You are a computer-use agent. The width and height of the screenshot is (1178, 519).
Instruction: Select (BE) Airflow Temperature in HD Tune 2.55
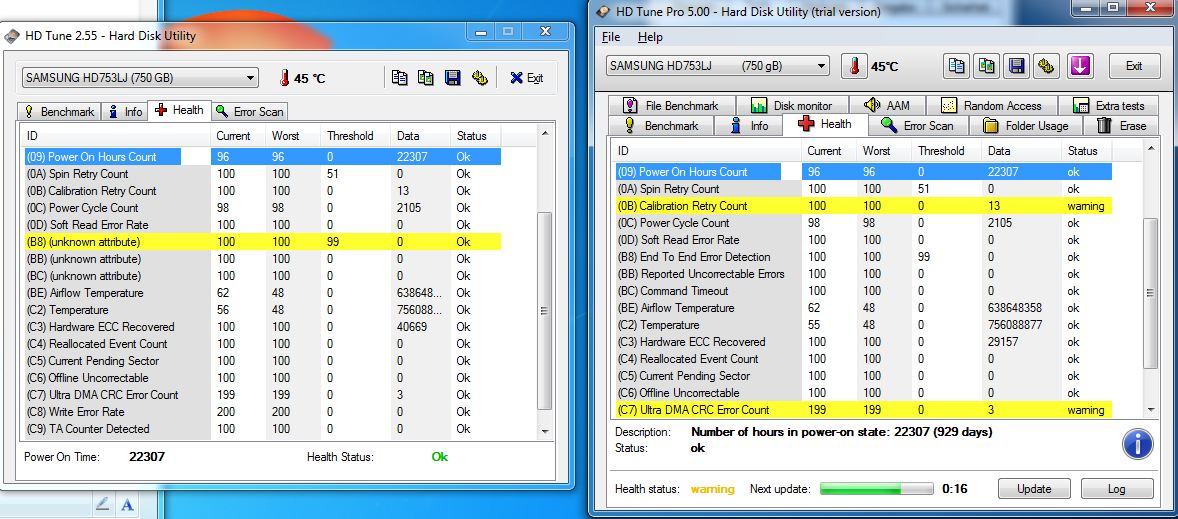(x=261, y=293)
